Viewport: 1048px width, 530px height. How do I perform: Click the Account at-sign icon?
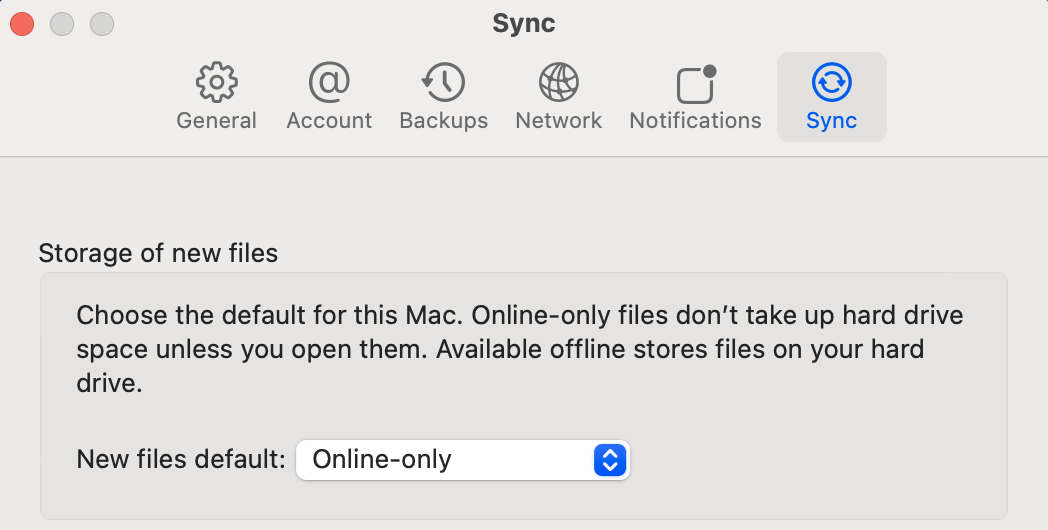tap(329, 83)
